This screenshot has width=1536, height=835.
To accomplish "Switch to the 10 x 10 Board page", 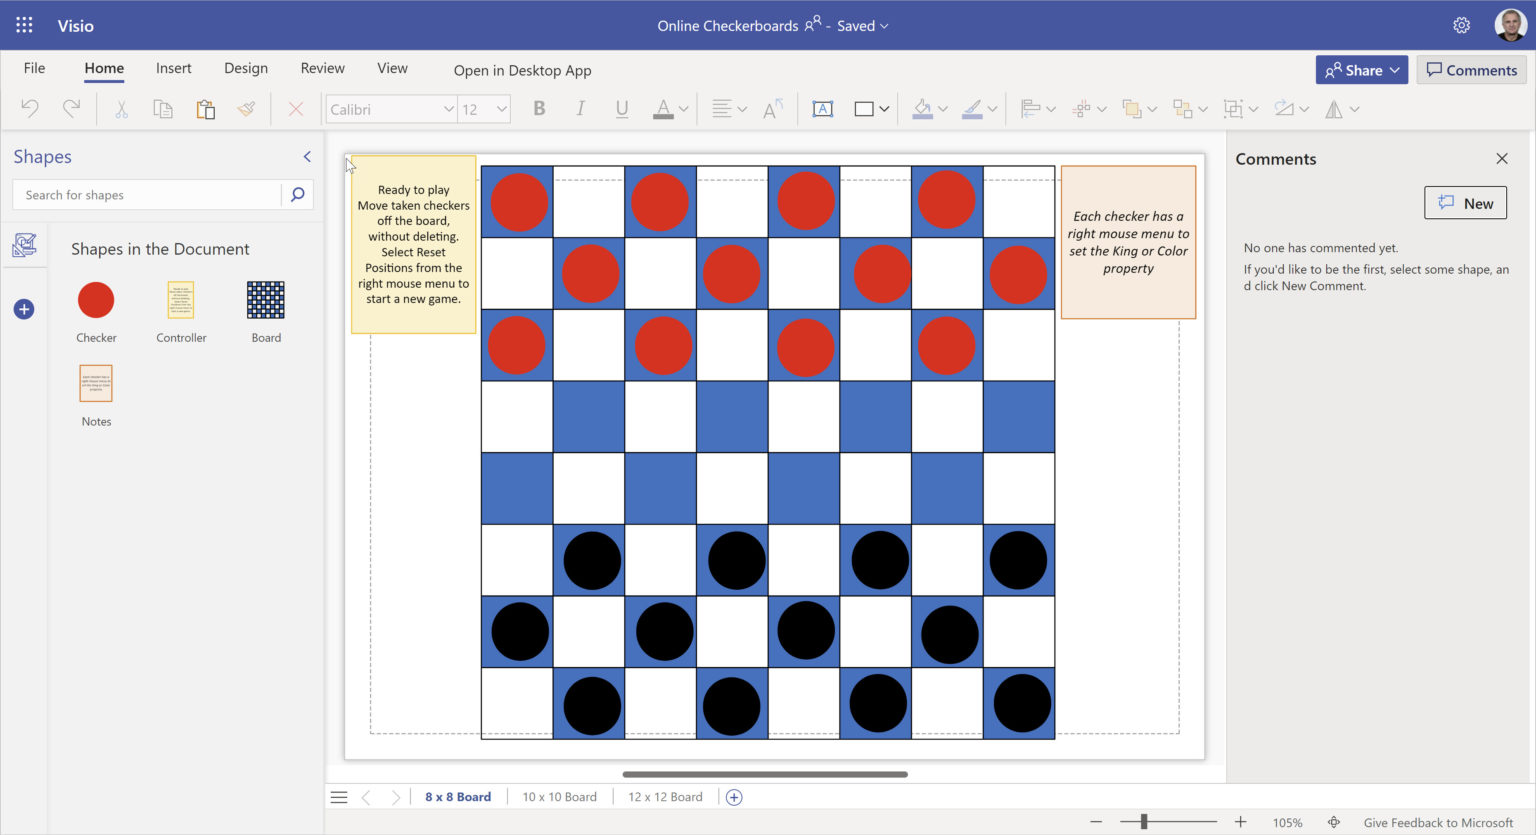I will coord(559,796).
